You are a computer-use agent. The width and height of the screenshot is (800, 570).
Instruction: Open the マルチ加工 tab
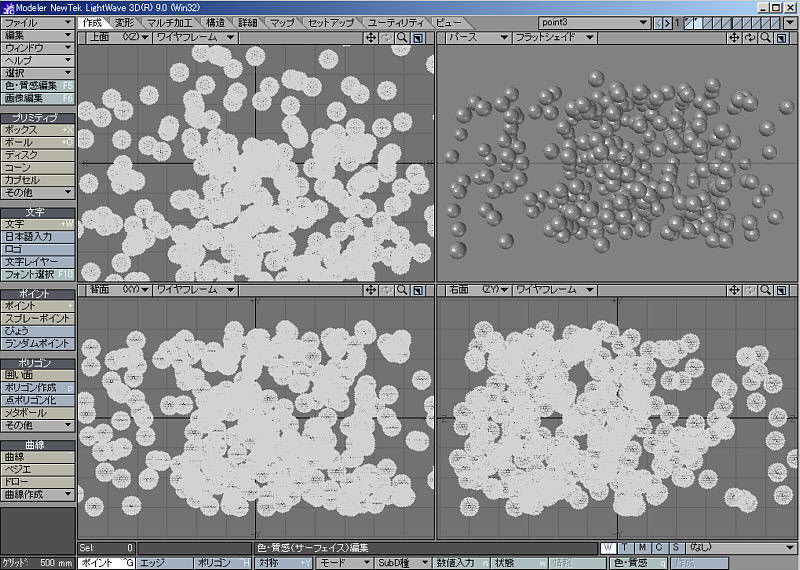pyautogui.click(x=171, y=21)
